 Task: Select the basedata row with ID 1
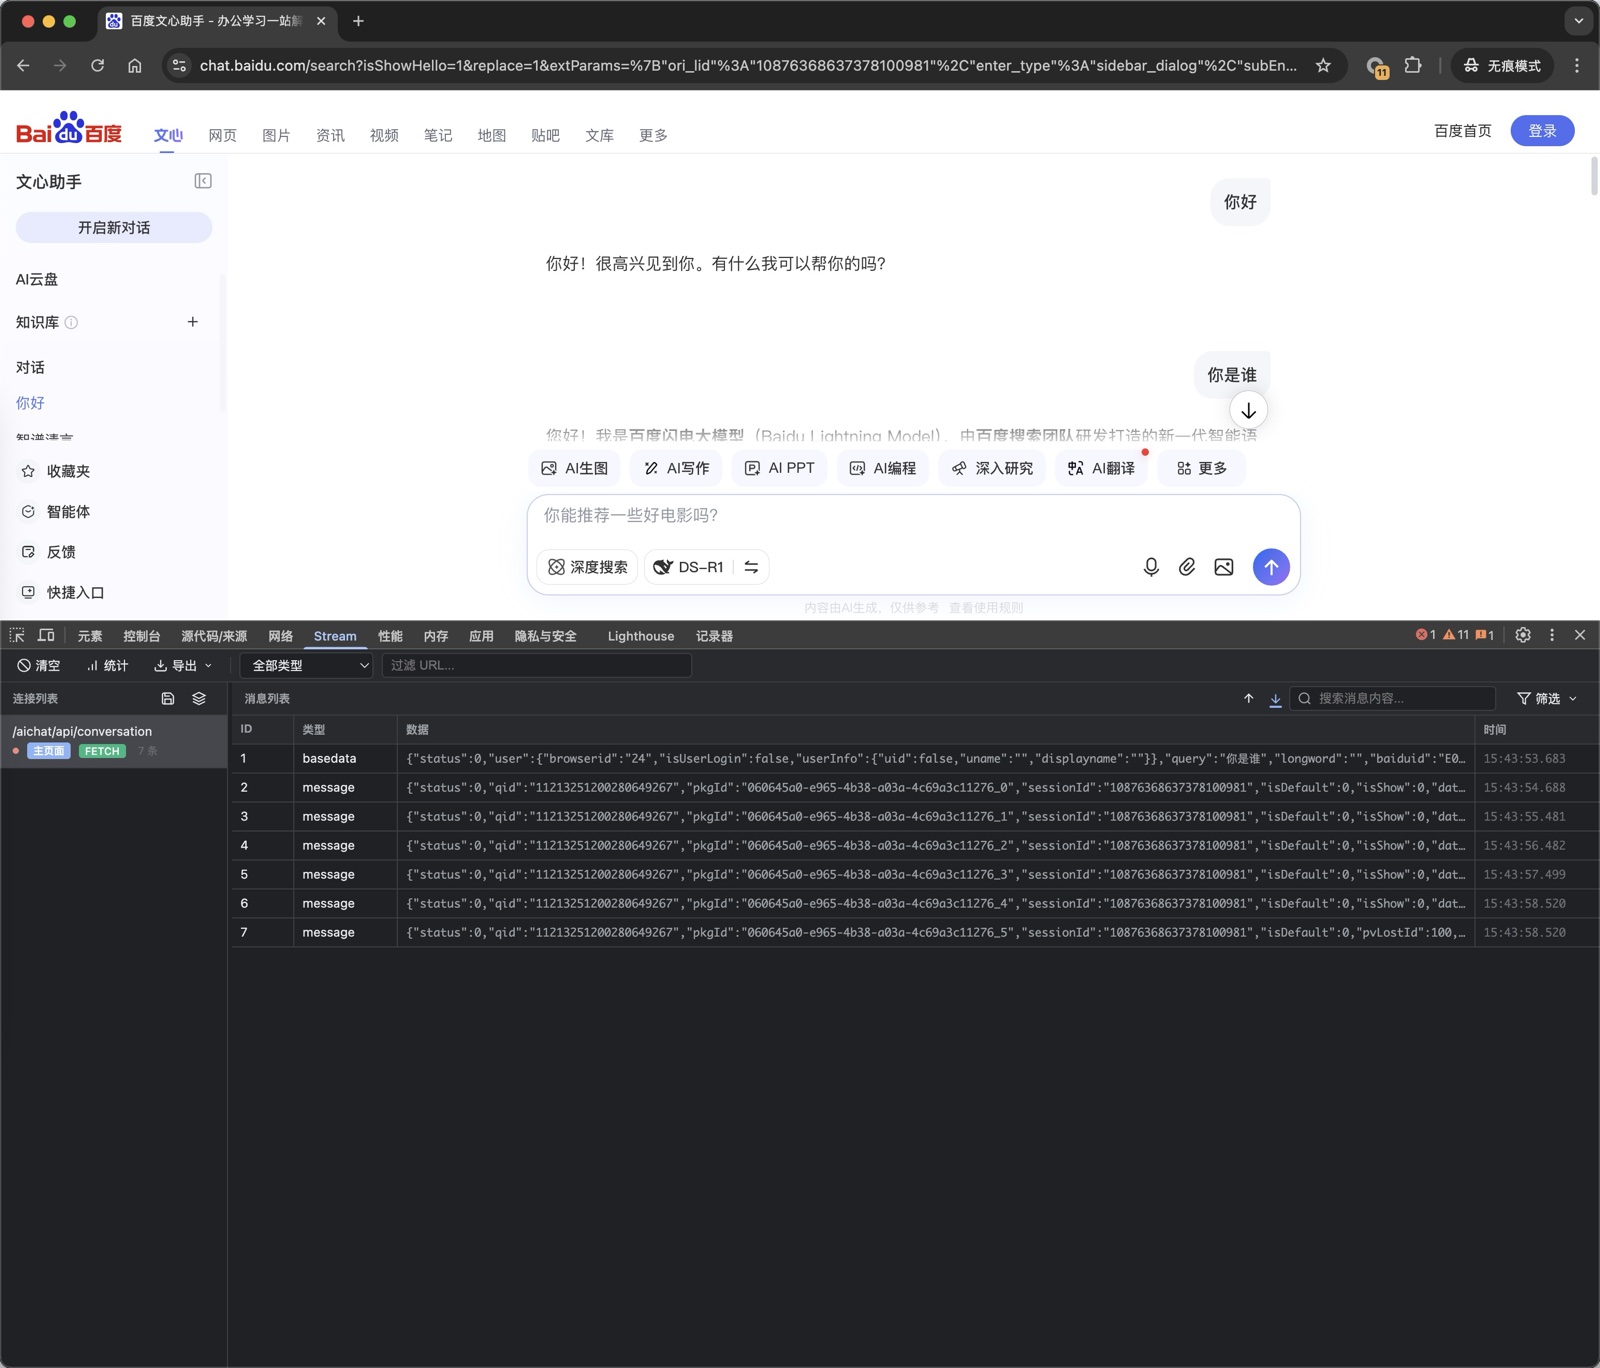(x=914, y=759)
